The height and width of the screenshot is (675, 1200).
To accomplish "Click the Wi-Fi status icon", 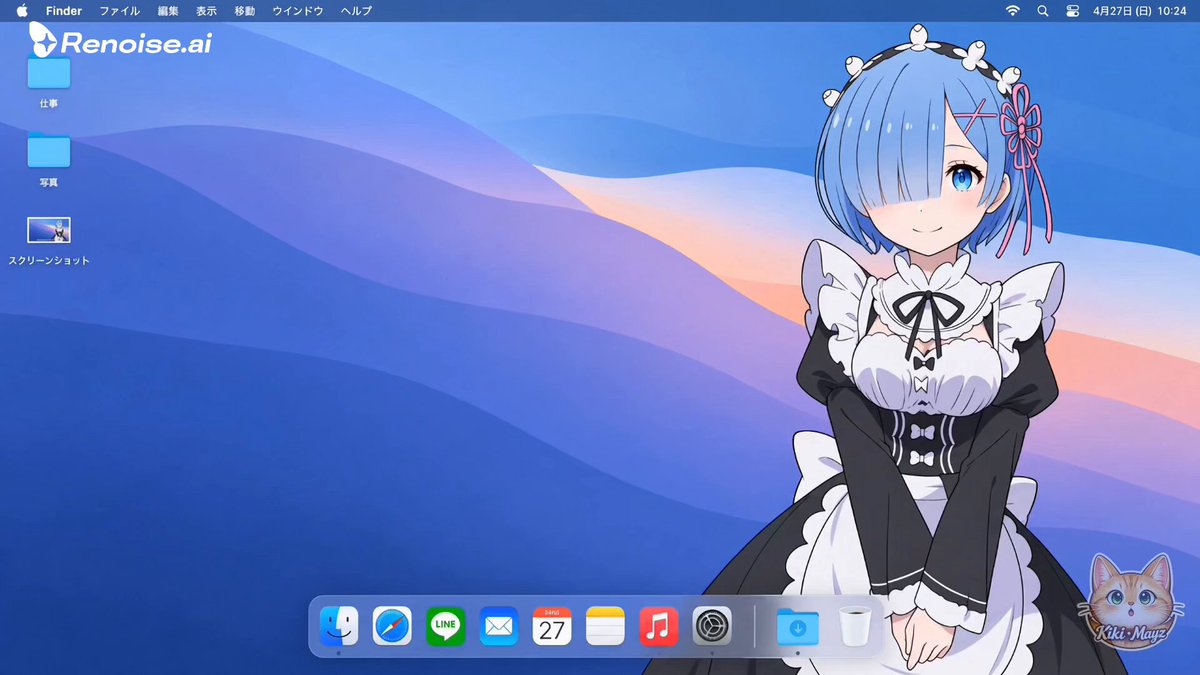I will tap(1012, 11).
